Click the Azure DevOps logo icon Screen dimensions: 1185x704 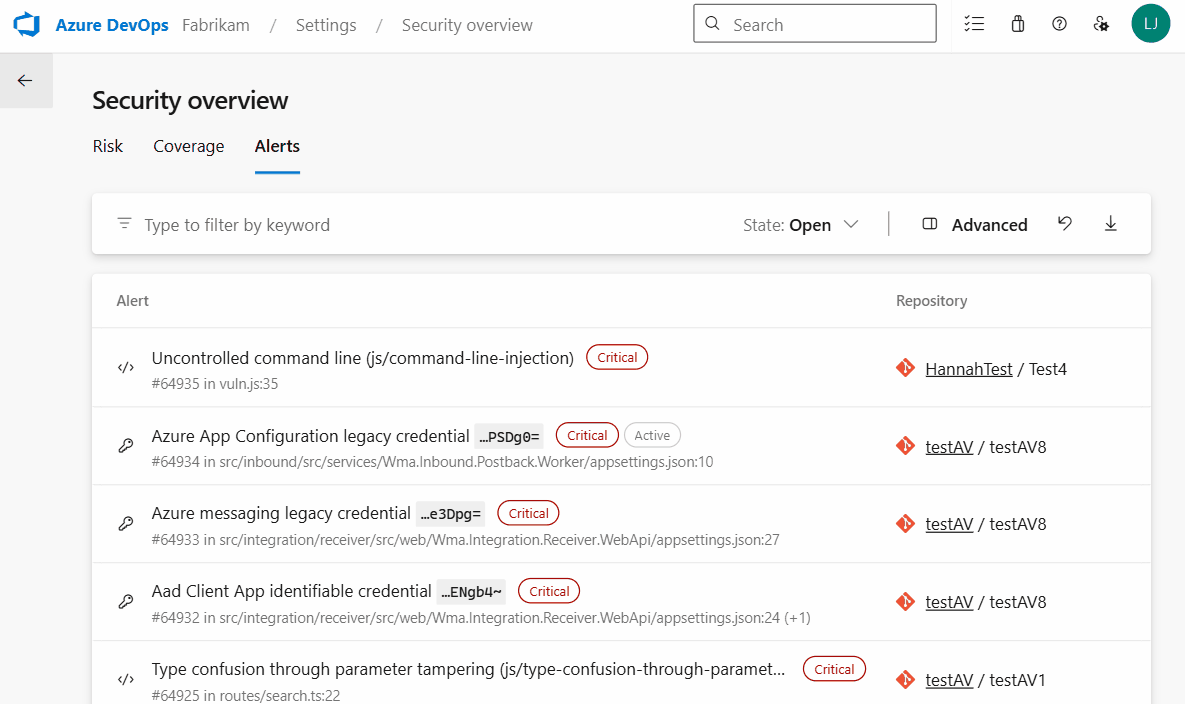[x=25, y=24]
